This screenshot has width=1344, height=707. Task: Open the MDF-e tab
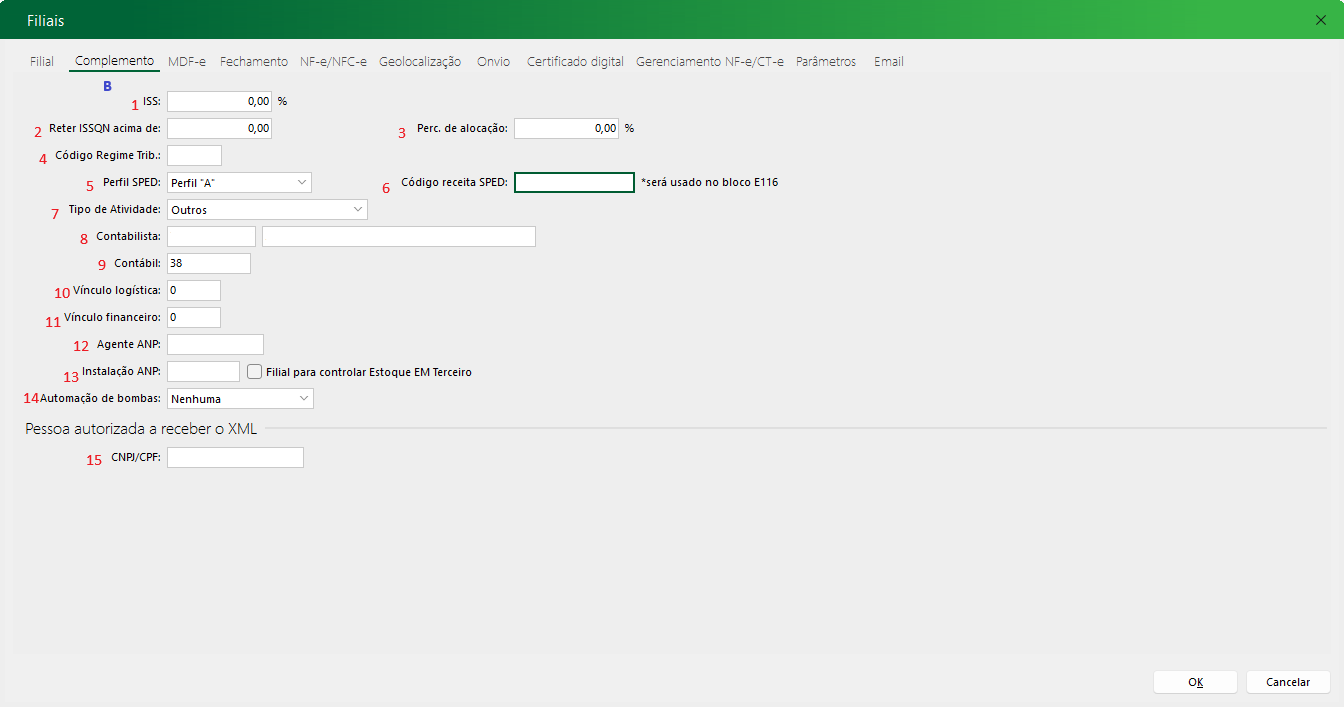coord(187,62)
